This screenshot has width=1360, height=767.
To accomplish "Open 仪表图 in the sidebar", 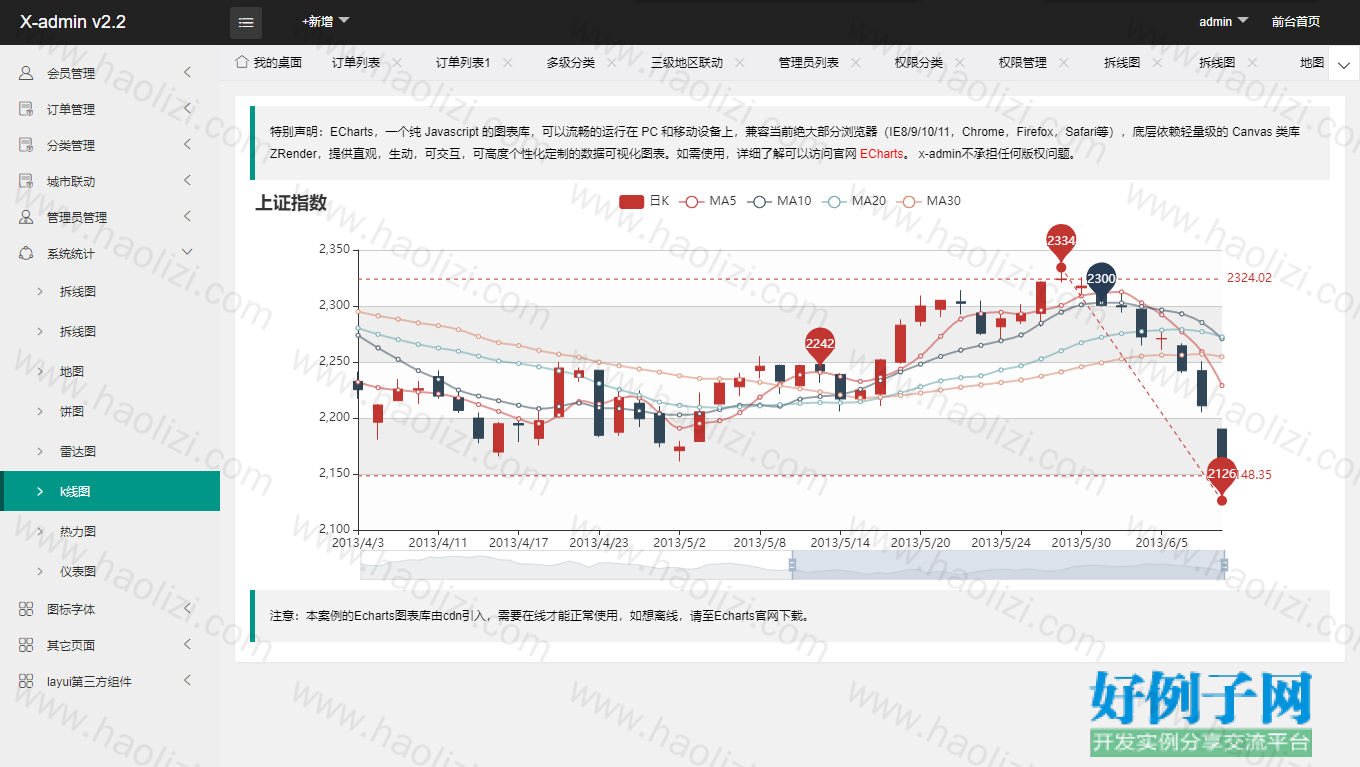I will 78,571.
